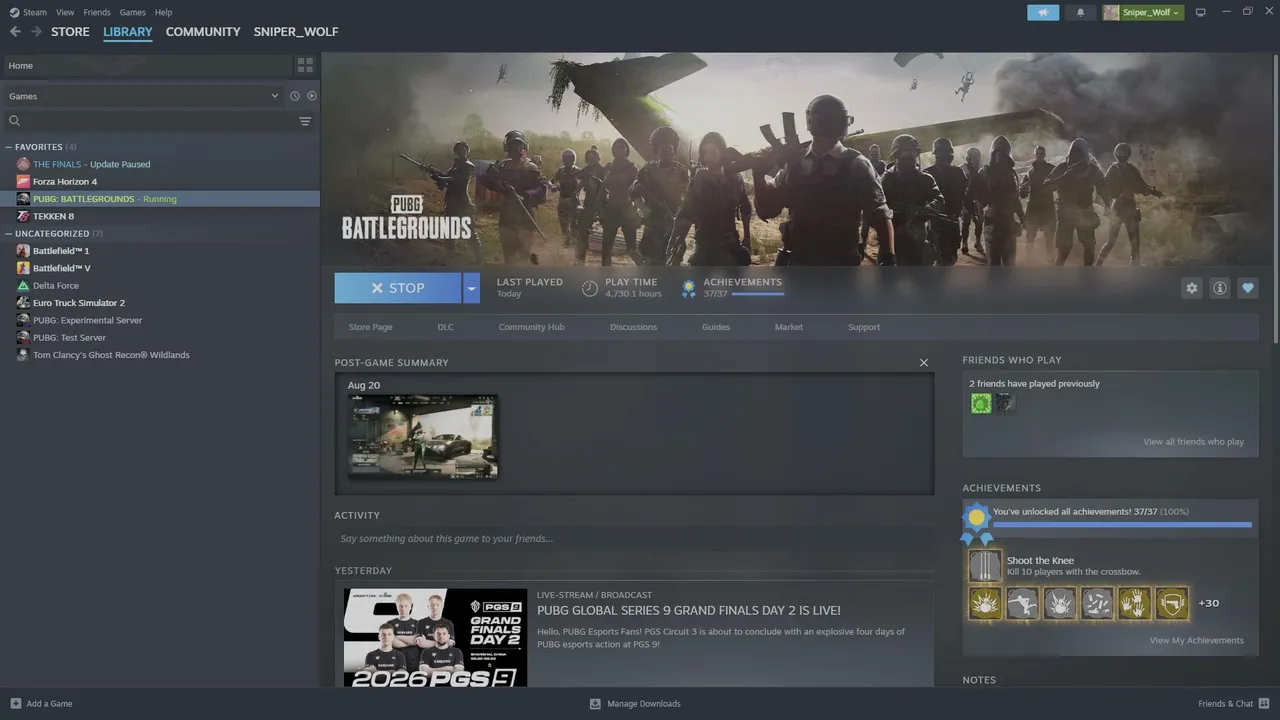Screen dimensions: 1280x720
Task: Click the green friend avatar
Action: [981, 403]
